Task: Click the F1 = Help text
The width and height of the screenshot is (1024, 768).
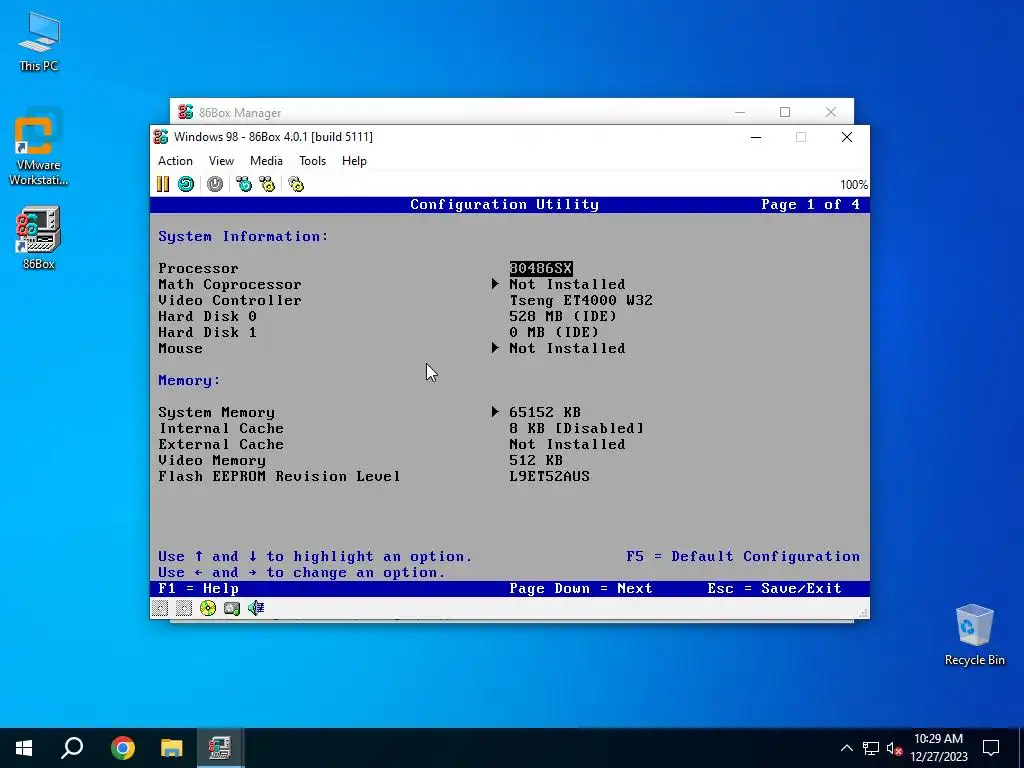Action: [199, 588]
